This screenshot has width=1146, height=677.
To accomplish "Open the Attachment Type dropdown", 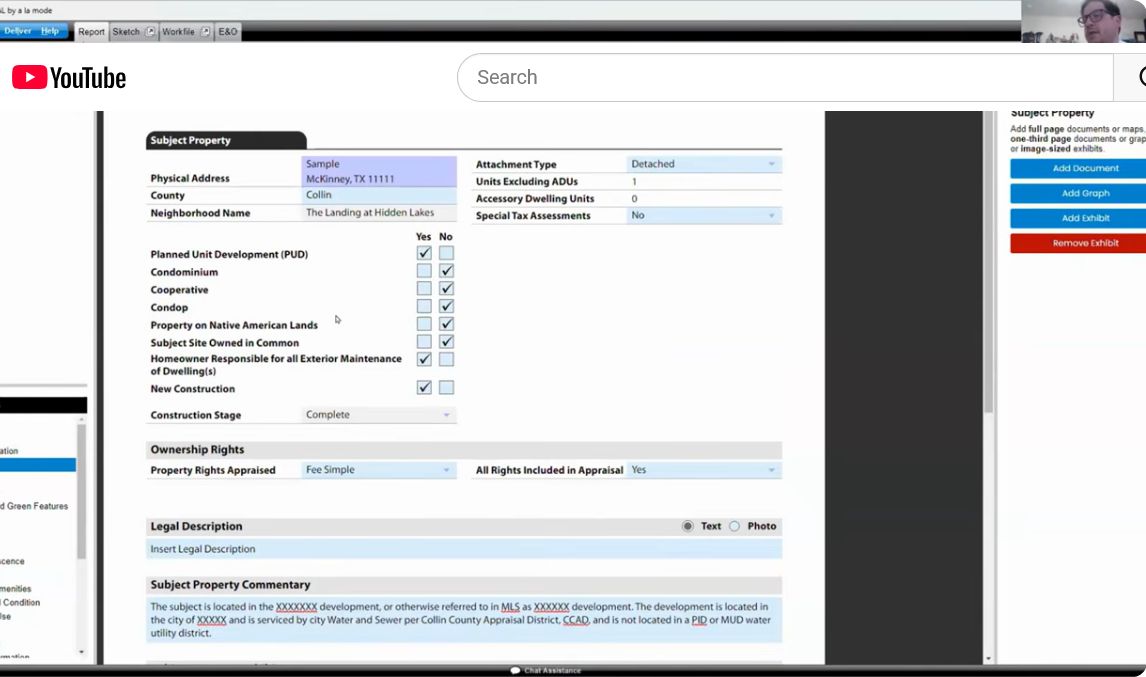I will 704,164.
